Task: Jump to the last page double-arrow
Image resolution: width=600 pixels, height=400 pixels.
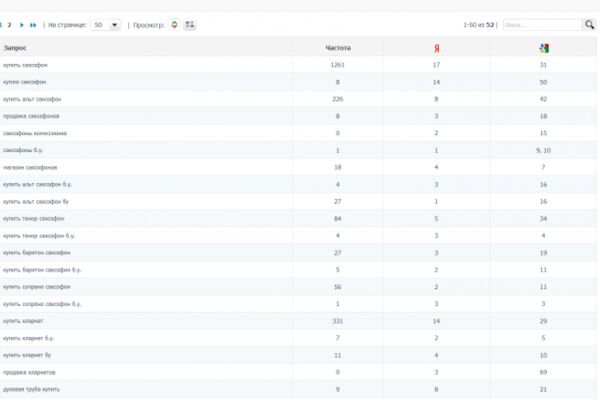Action: [x=33, y=25]
